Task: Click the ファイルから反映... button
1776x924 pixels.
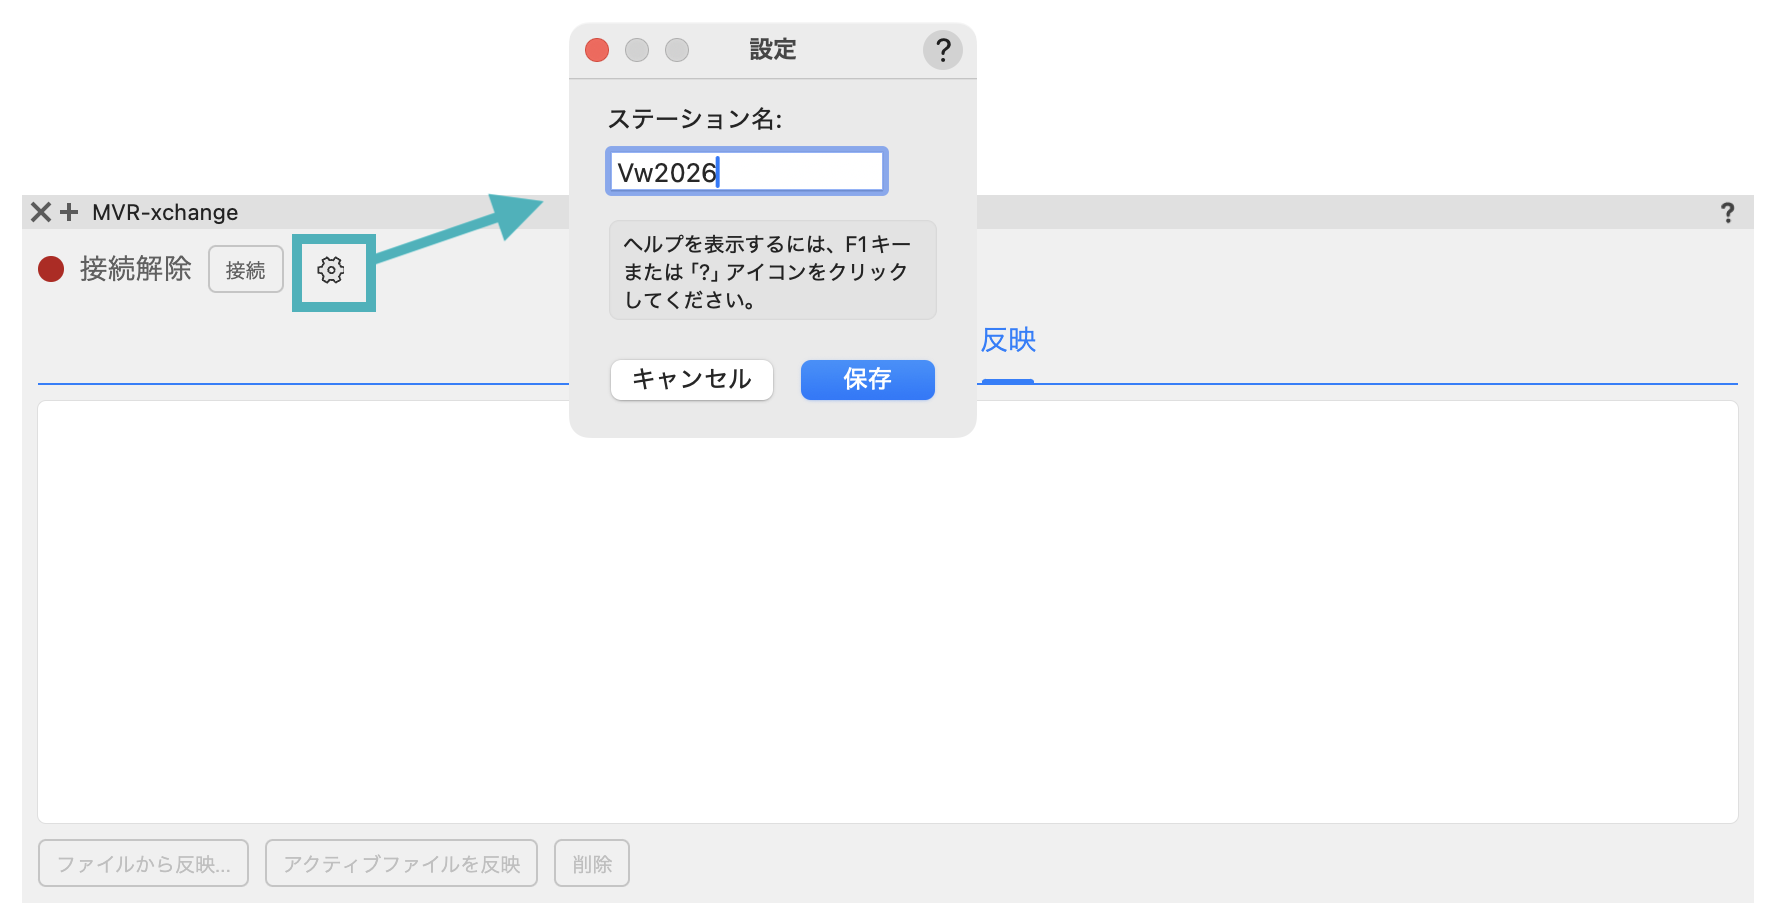Action: (143, 863)
